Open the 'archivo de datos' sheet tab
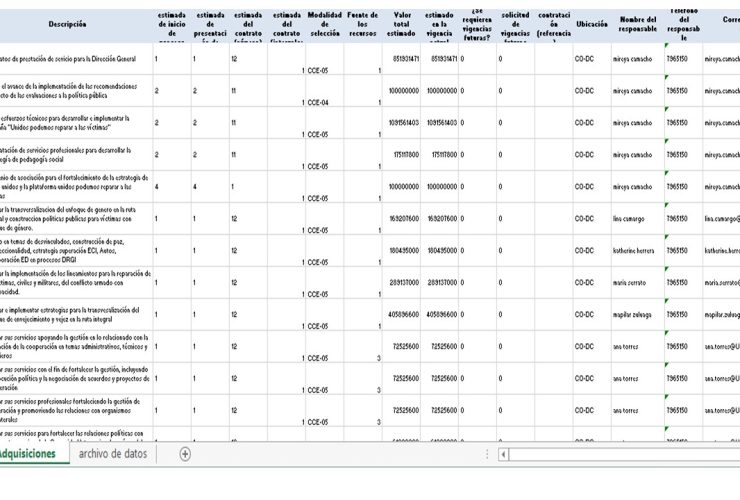The width and height of the screenshot is (740, 500). click(x=113, y=454)
